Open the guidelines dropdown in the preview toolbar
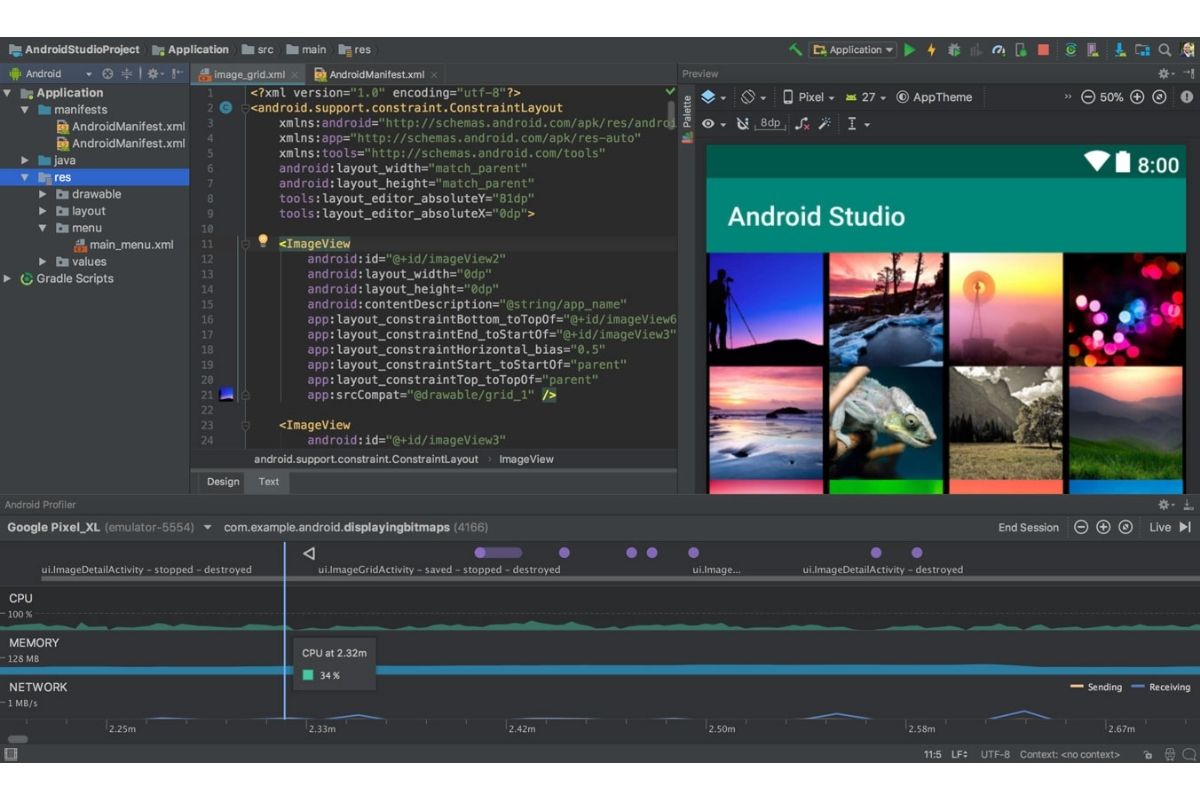The image size is (1200, 800). (858, 124)
